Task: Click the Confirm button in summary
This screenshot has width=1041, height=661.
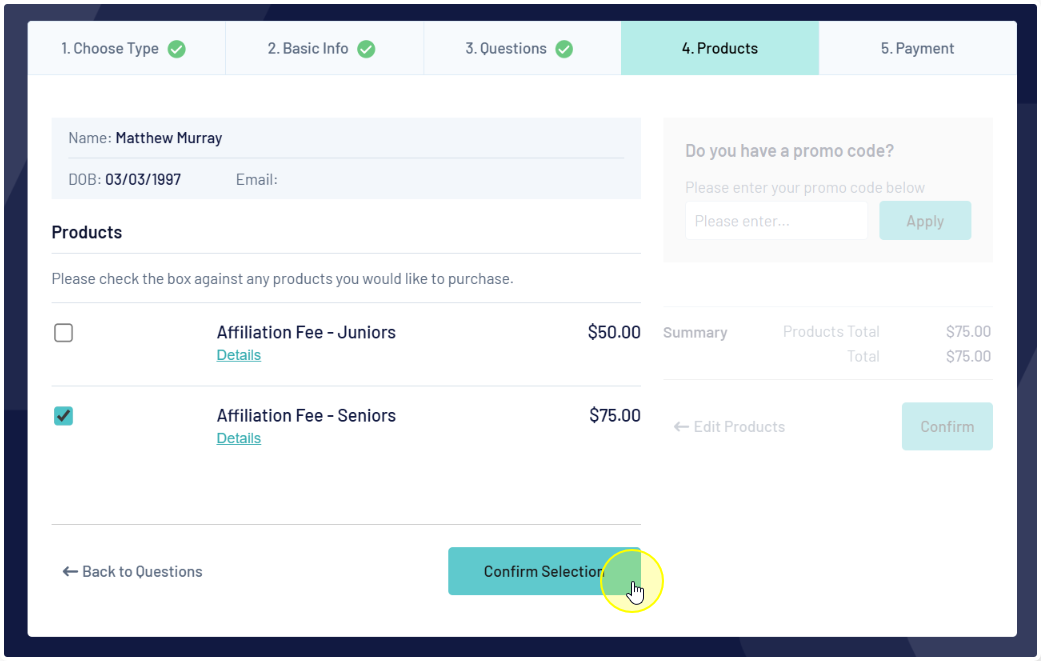Action: click(947, 427)
